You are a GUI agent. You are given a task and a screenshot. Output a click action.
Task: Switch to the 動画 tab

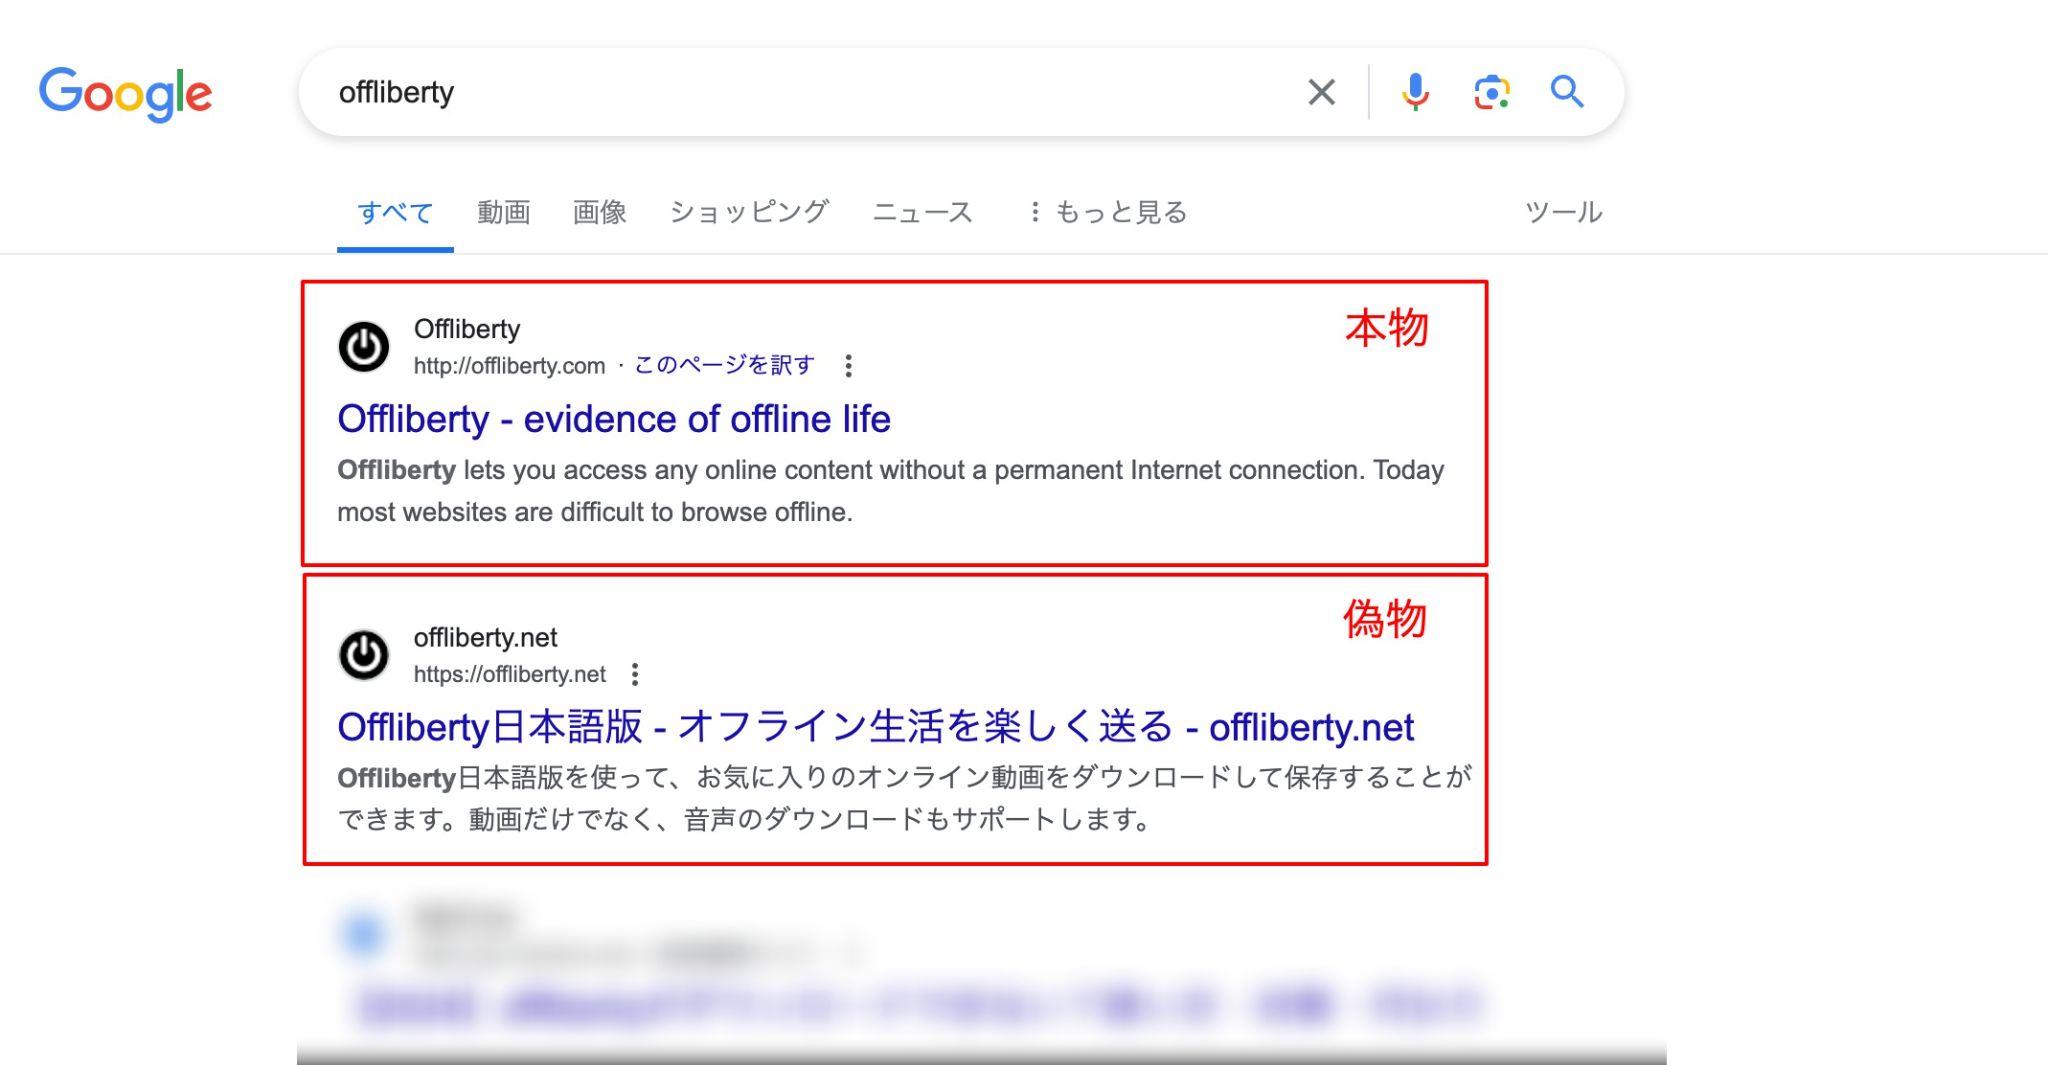click(x=503, y=212)
